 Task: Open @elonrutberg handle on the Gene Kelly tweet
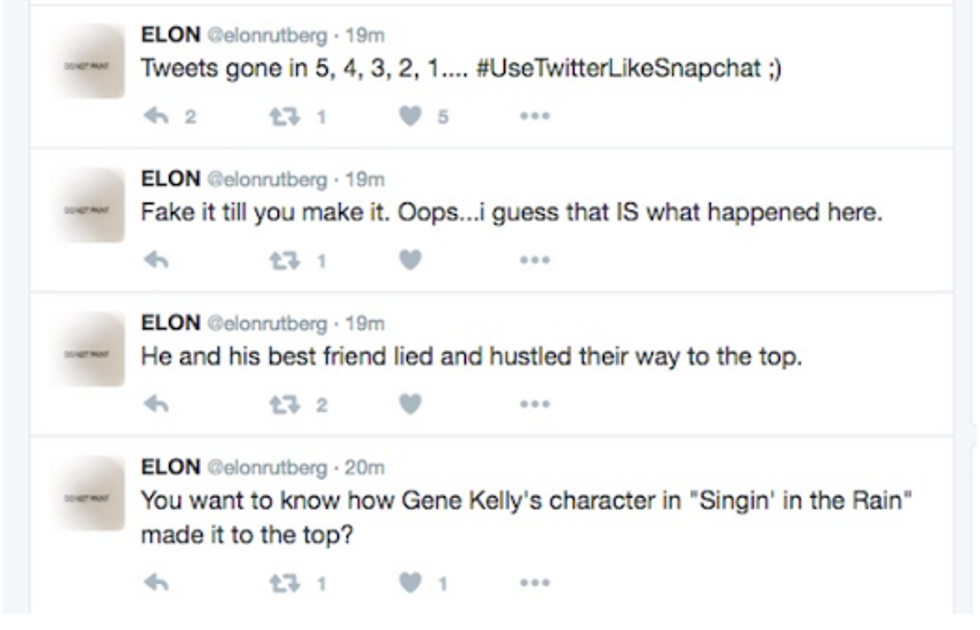tap(267, 467)
